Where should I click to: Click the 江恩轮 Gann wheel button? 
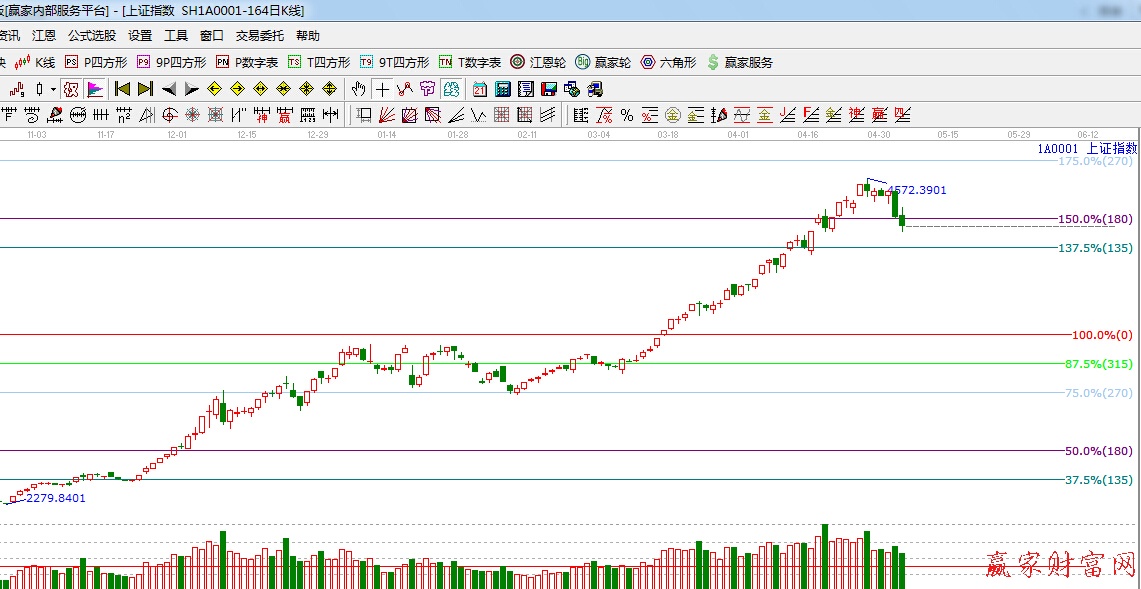(x=537, y=62)
